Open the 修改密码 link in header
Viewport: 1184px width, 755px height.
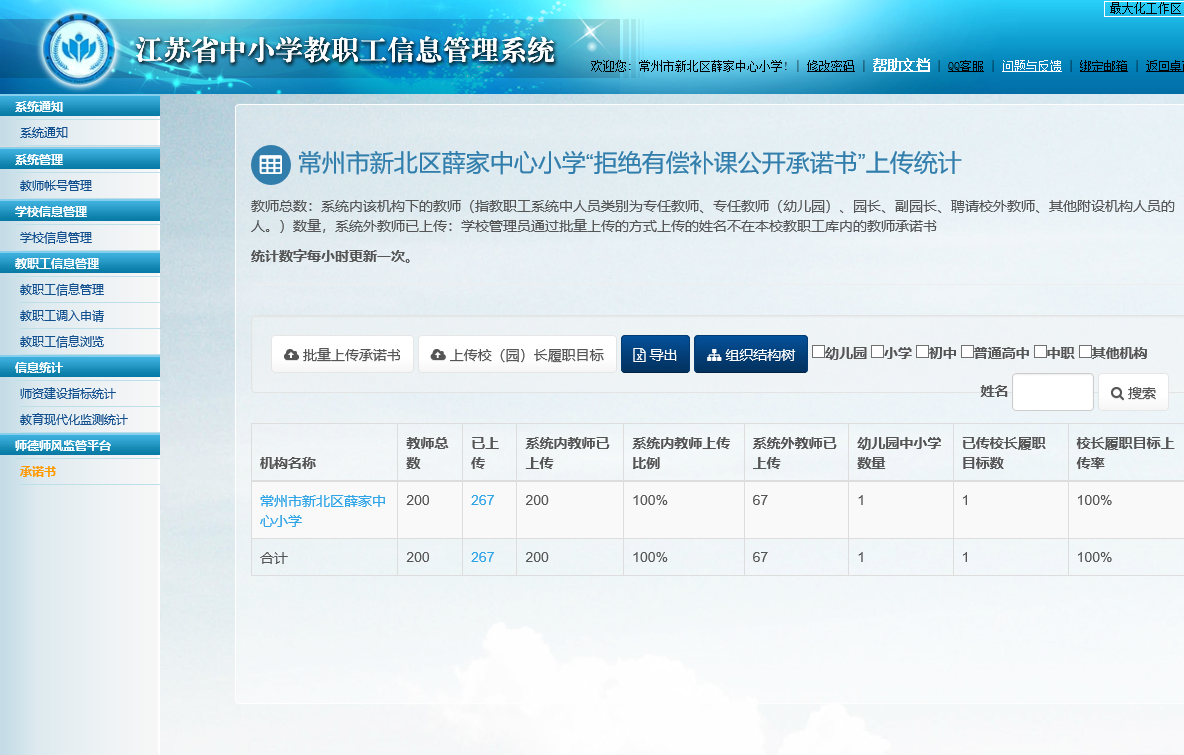(x=830, y=66)
